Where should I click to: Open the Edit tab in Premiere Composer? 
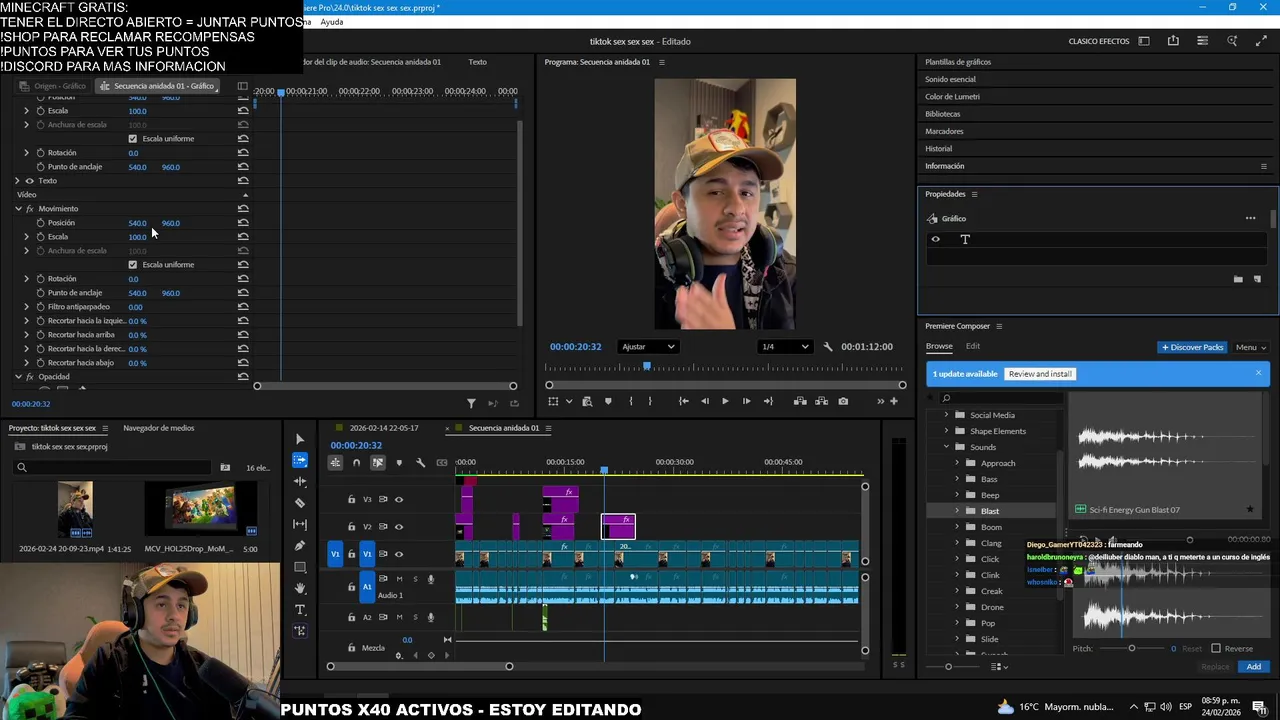pos(973,346)
